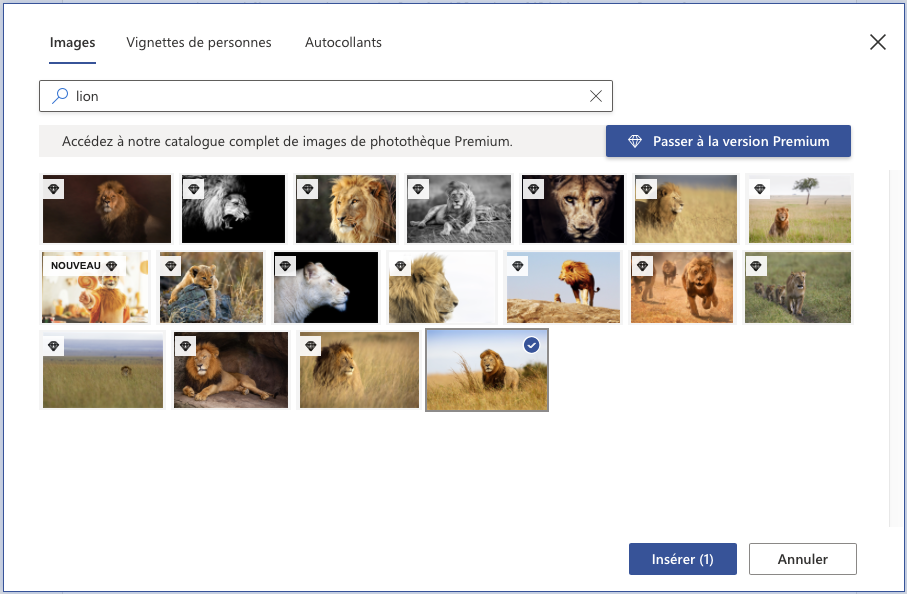The image size is (907, 594).
Task: Click premium badge on white lioness thumbnail
Action: coord(285,266)
